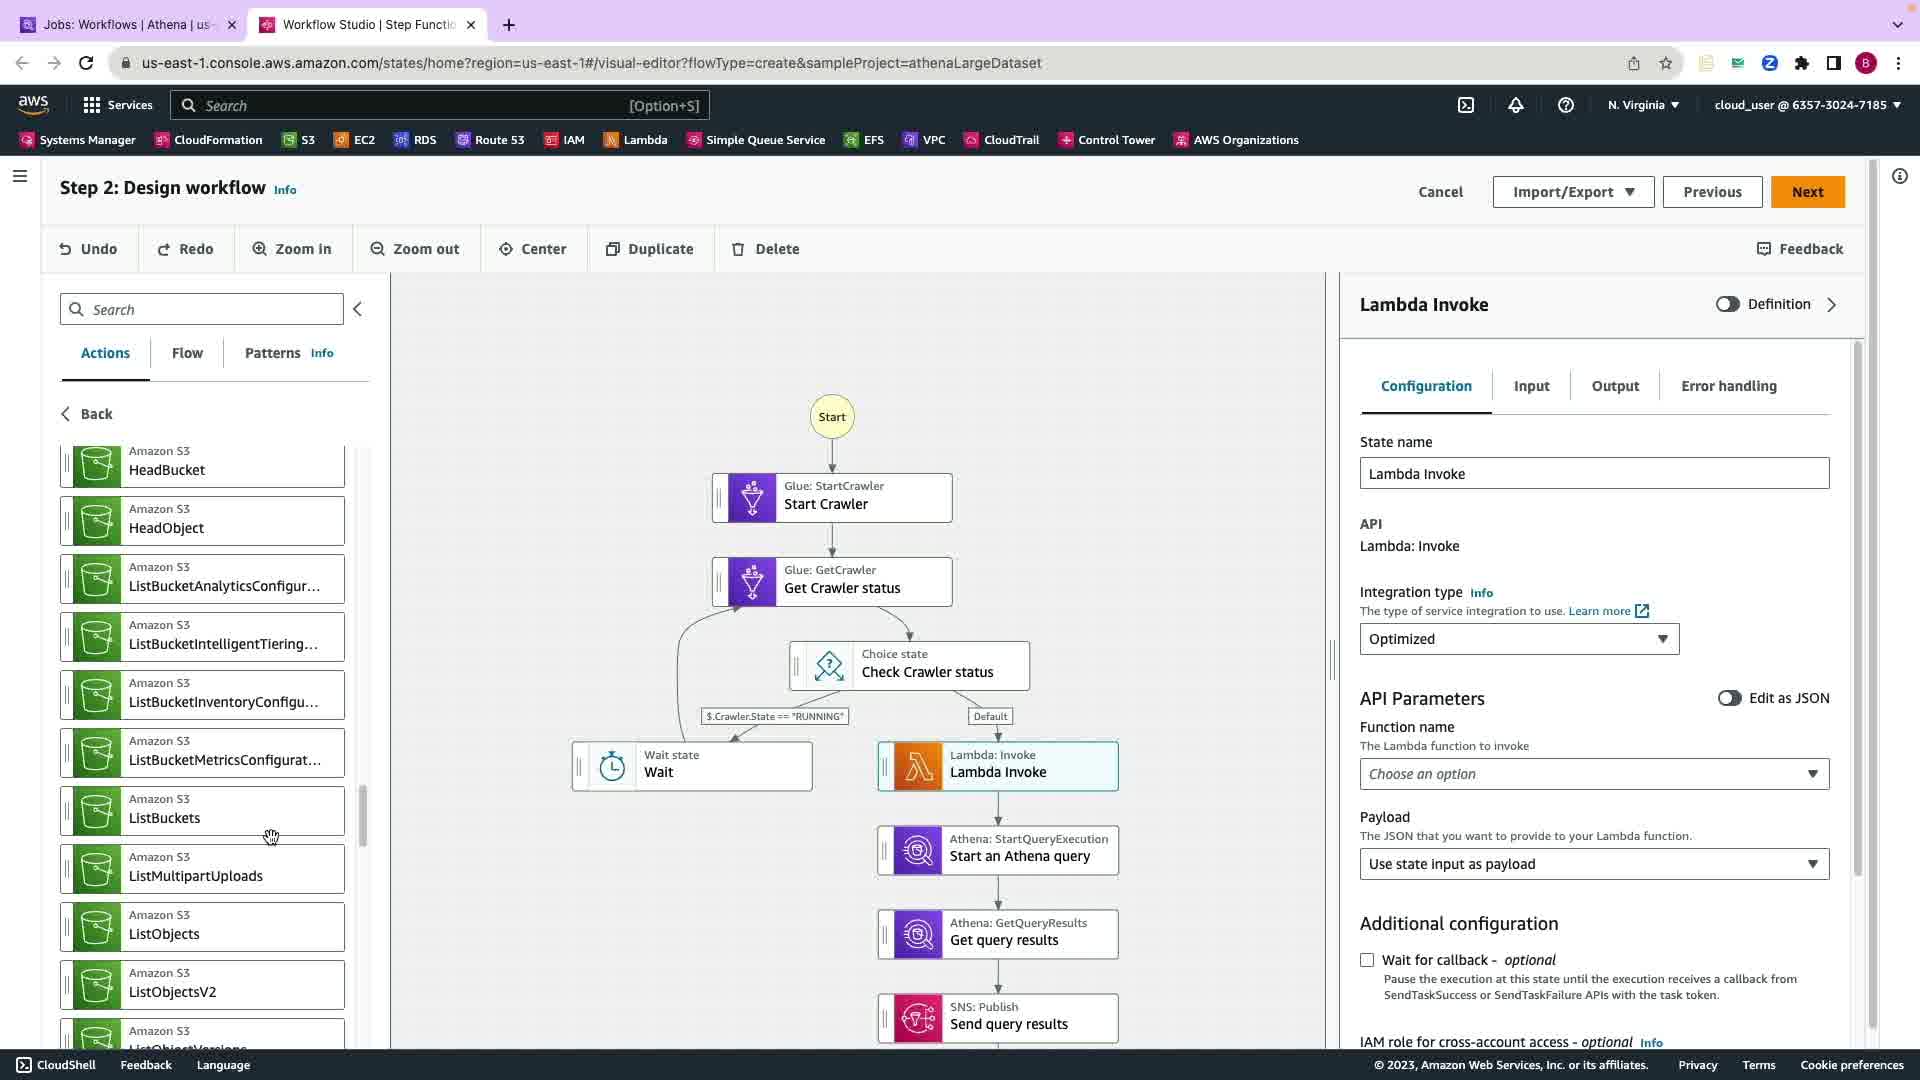1920x1080 pixels.
Task: Click the Lambda Invoke state icon
Action: [x=918, y=767]
